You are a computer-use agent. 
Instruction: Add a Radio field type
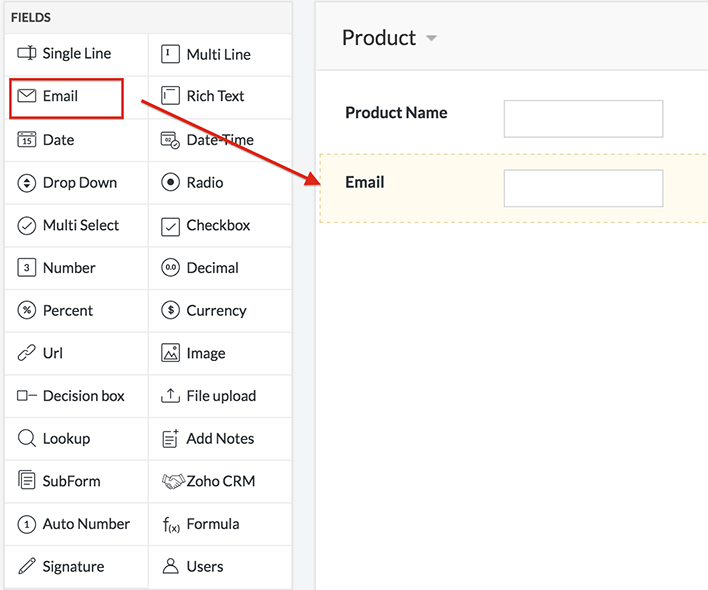point(204,183)
